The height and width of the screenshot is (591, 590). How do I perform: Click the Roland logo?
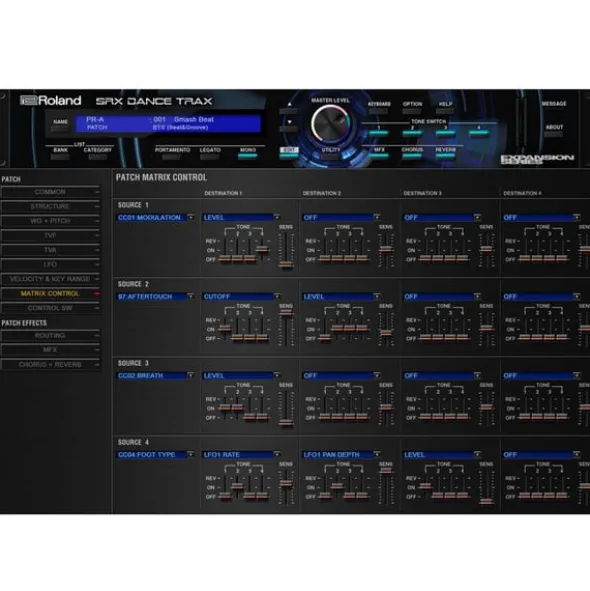(51, 101)
